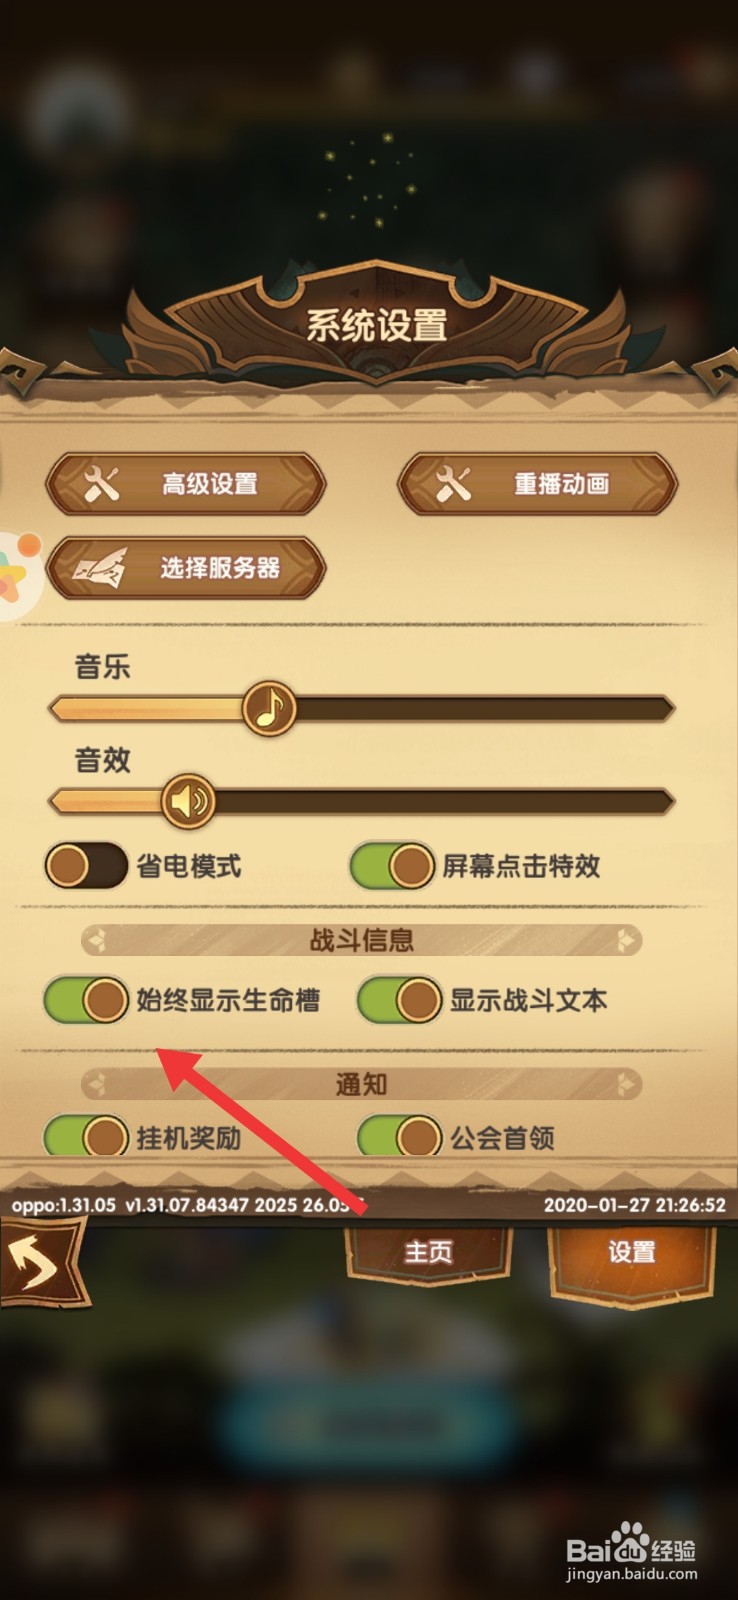Turn off 始终显示生命槽 toggle
The height and width of the screenshot is (1600, 738).
[x=86, y=999]
